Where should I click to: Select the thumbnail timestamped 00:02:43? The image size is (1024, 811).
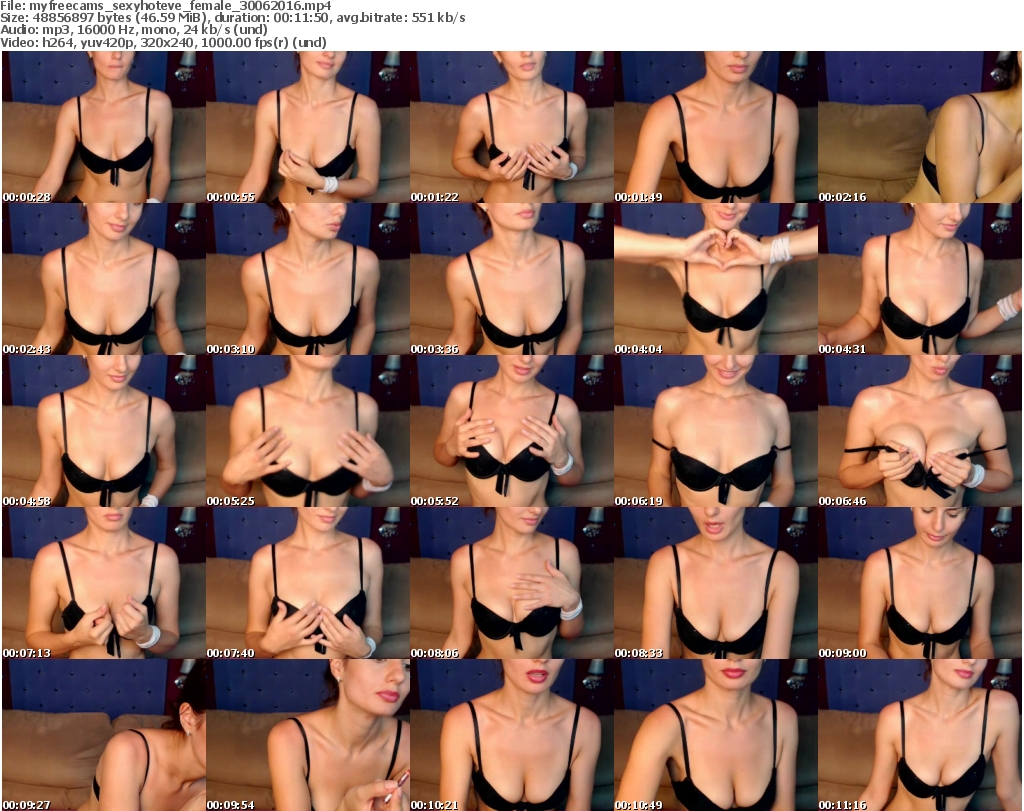103,279
